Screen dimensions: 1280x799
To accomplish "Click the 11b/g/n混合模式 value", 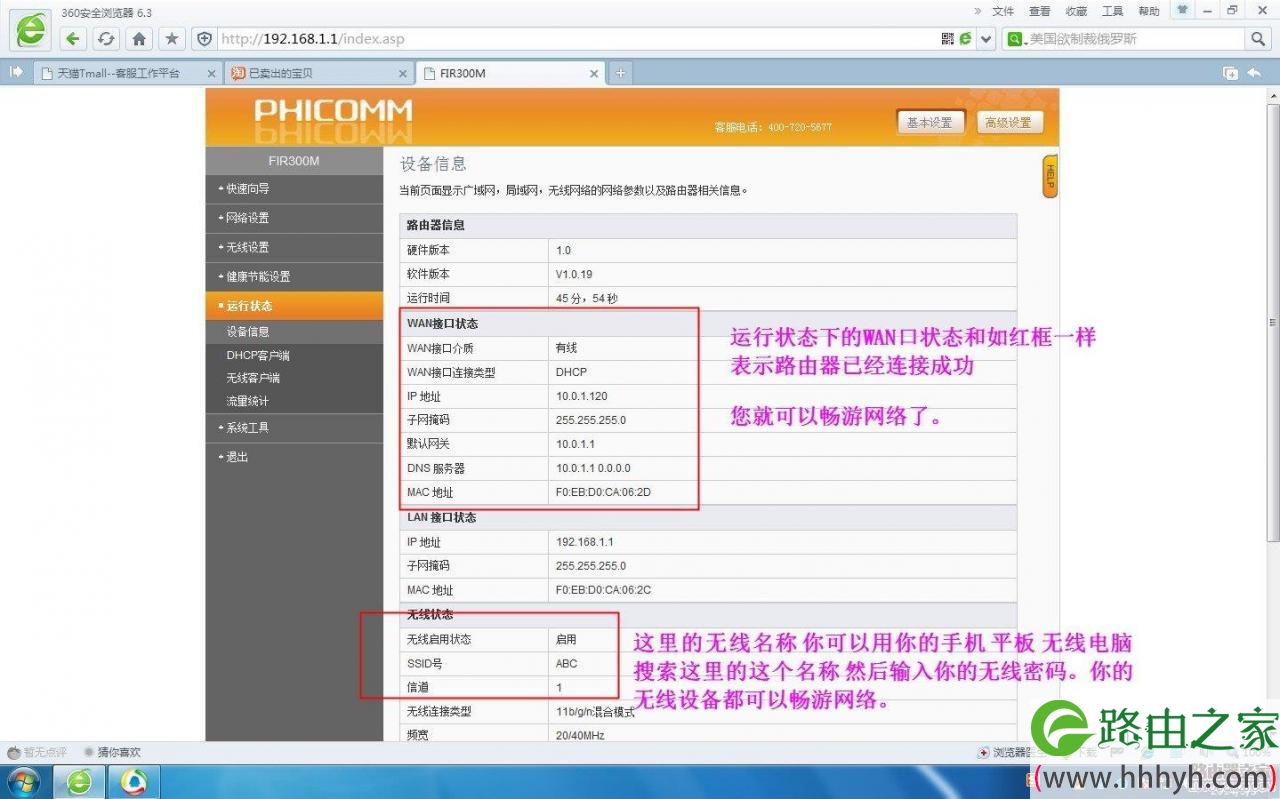I will (x=596, y=712).
